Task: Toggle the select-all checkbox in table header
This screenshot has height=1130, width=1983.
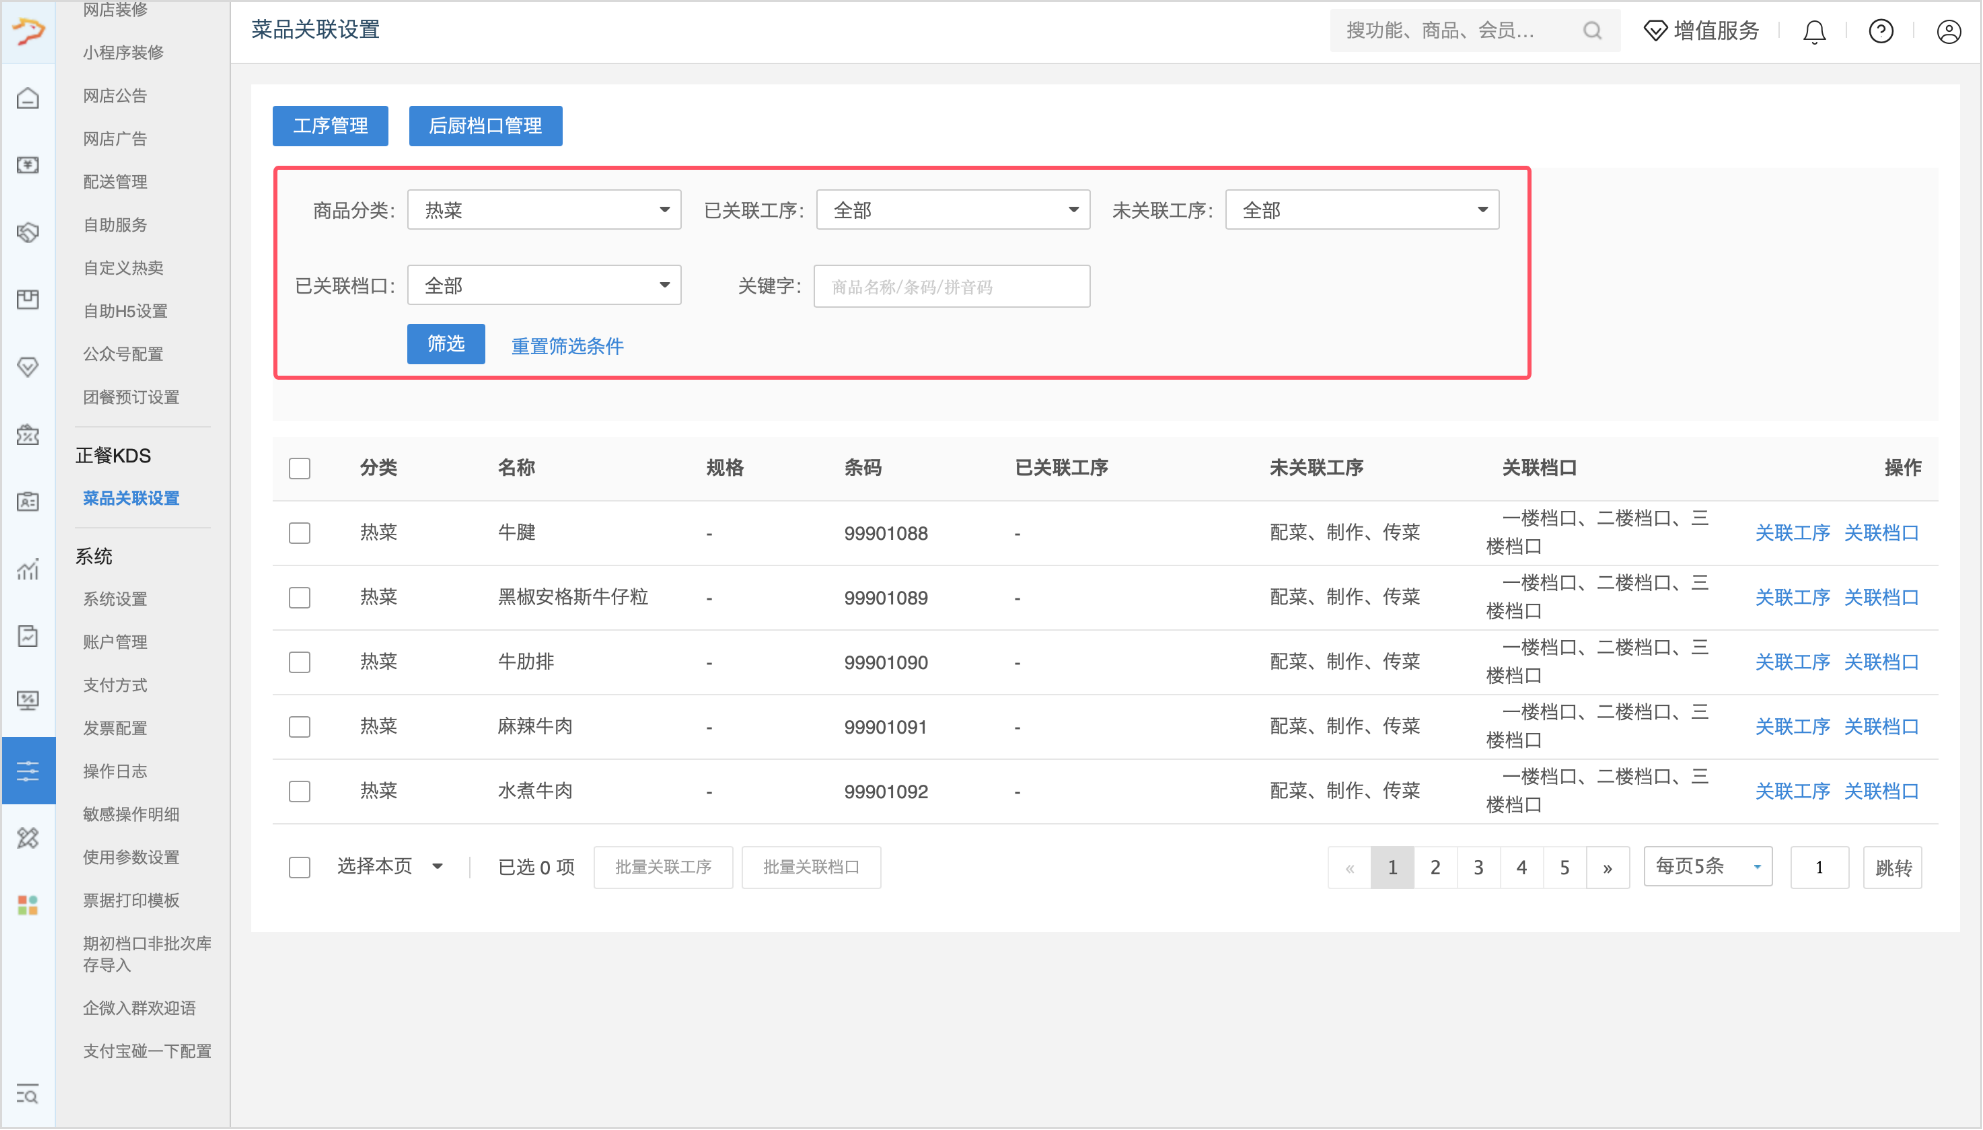Action: (300, 468)
